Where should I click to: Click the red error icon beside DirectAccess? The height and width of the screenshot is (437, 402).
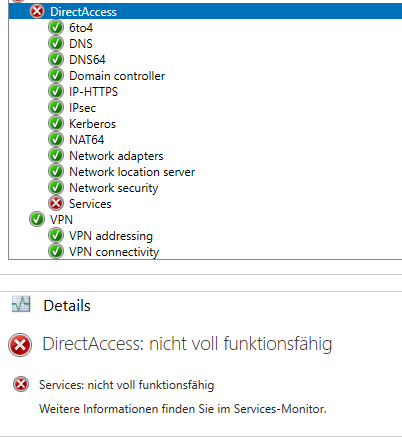[37, 12]
